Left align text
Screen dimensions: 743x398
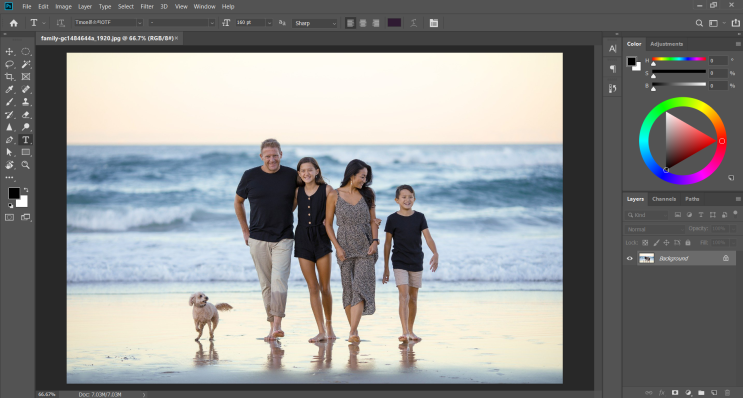pyautogui.click(x=350, y=23)
